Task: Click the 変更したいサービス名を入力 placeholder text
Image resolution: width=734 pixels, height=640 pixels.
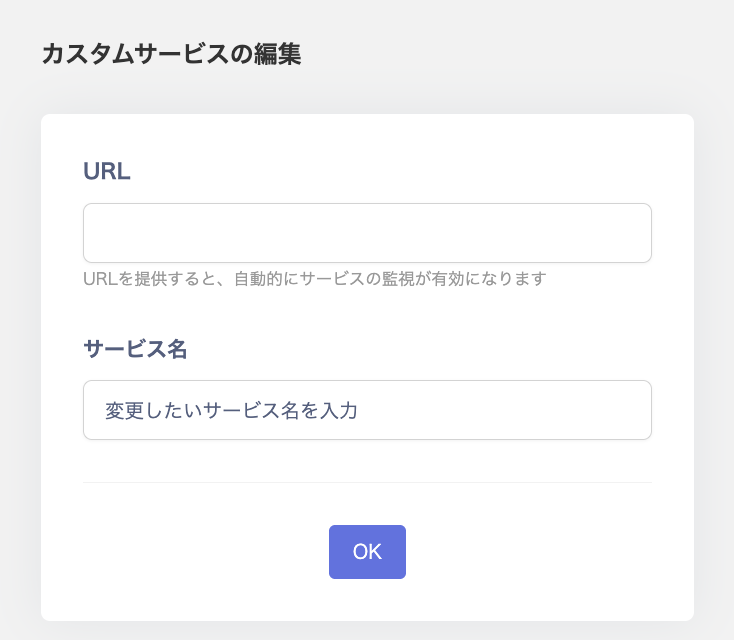Action: point(231,410)
